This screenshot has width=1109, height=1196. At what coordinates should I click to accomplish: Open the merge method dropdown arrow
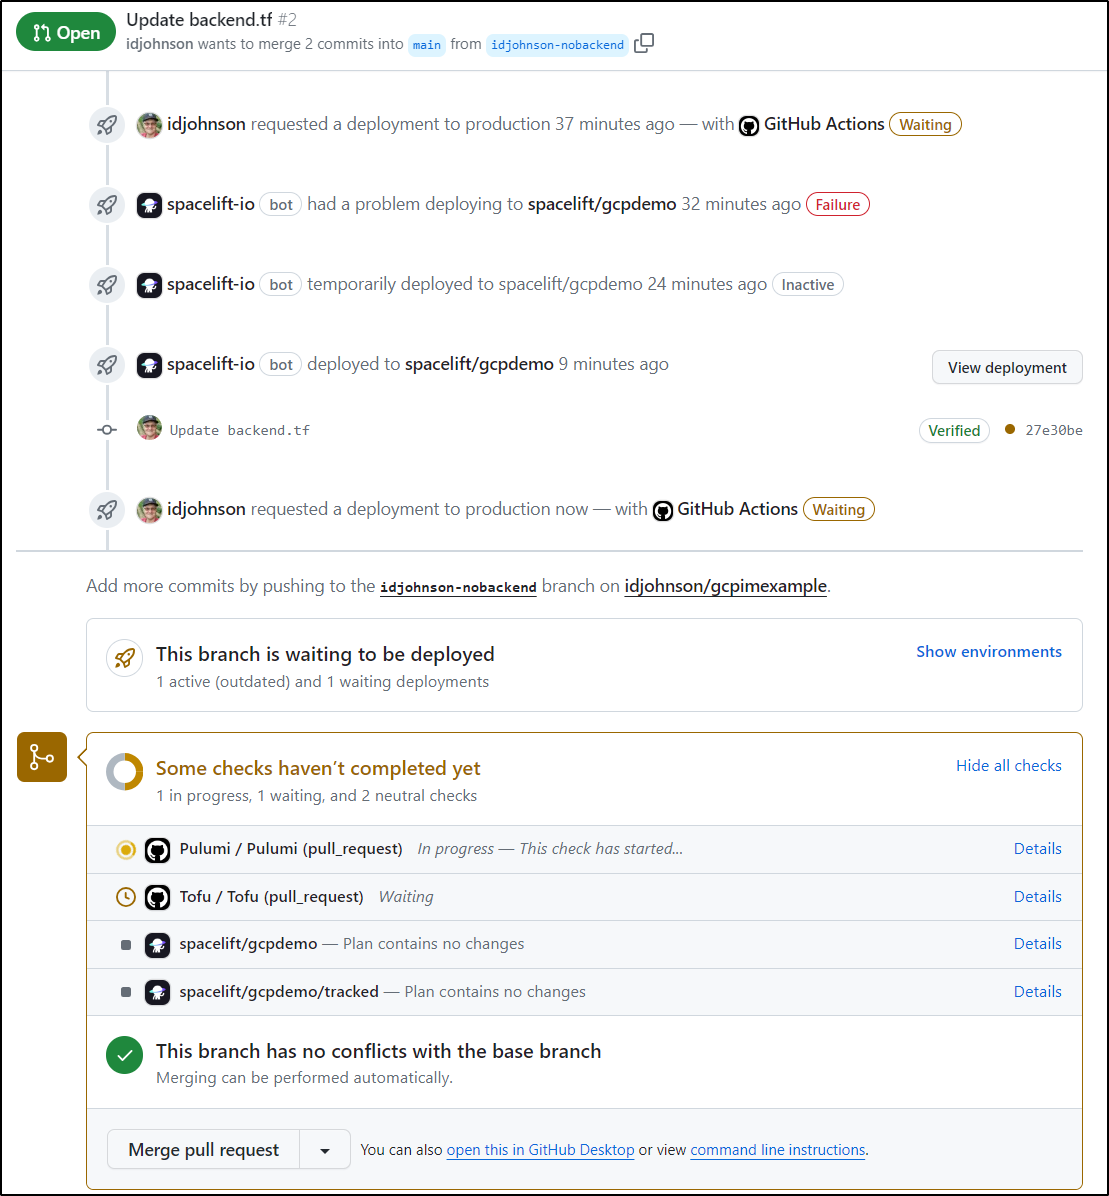tap(325, 1149)
